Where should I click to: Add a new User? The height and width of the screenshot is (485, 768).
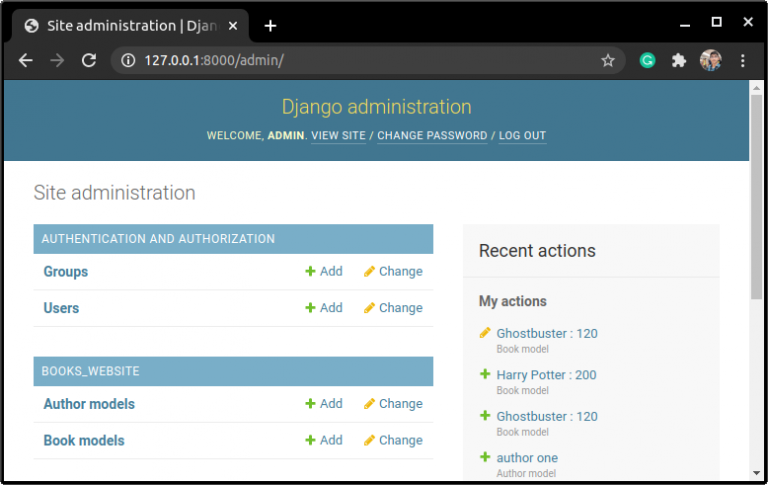tap(324, 308)
